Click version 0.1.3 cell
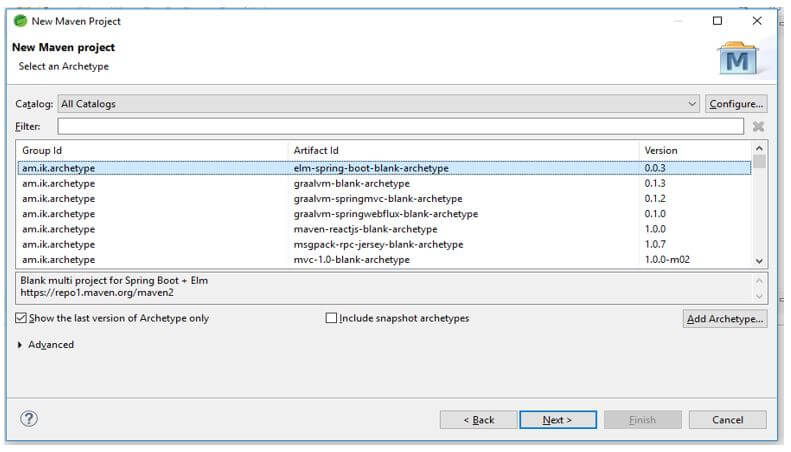The image size is (791, 452). [655, 183]
